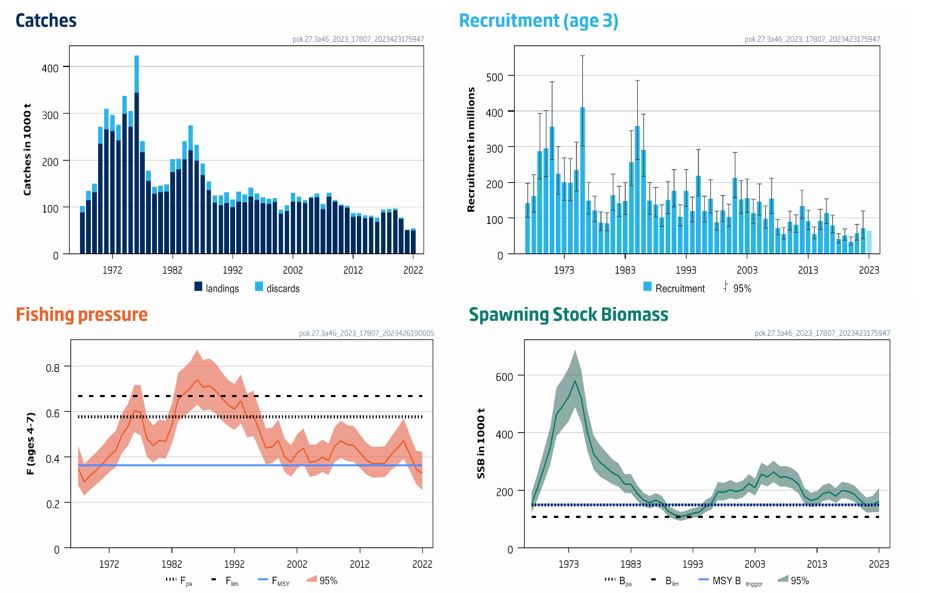Click the 0.4 tick on the Fishing pressure y-axis
The width and height of the screenshot is (948, 593).
53,458
